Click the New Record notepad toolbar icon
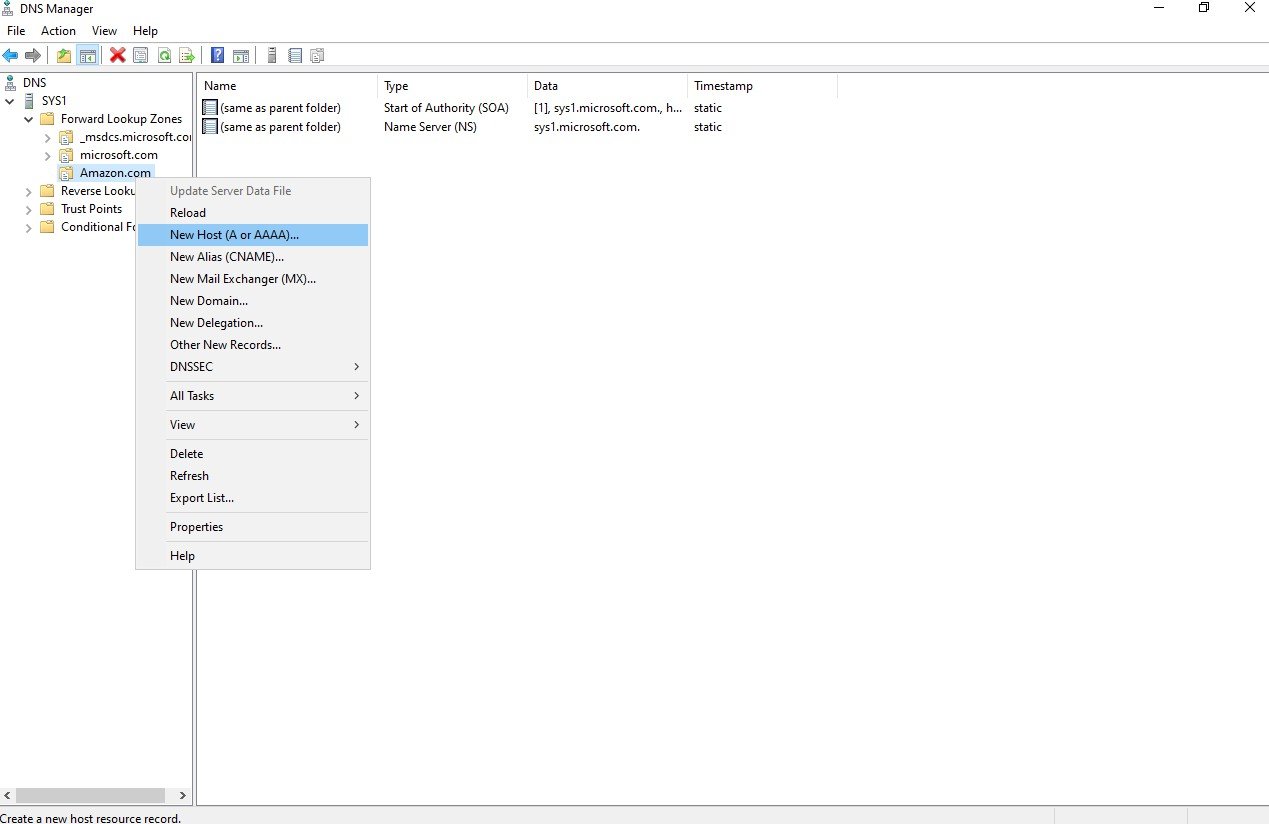1269x824 pixels. point(295,56)
